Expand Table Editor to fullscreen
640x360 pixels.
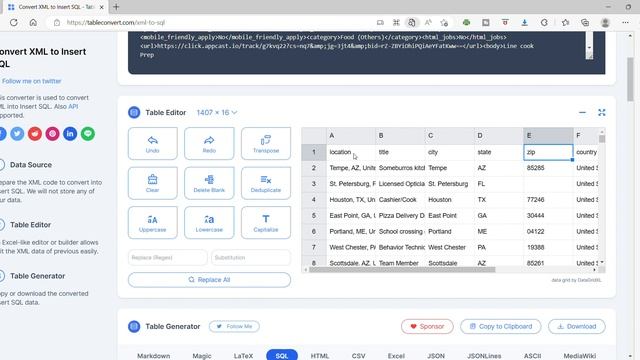pyautogui.click(x=602, y=112)
